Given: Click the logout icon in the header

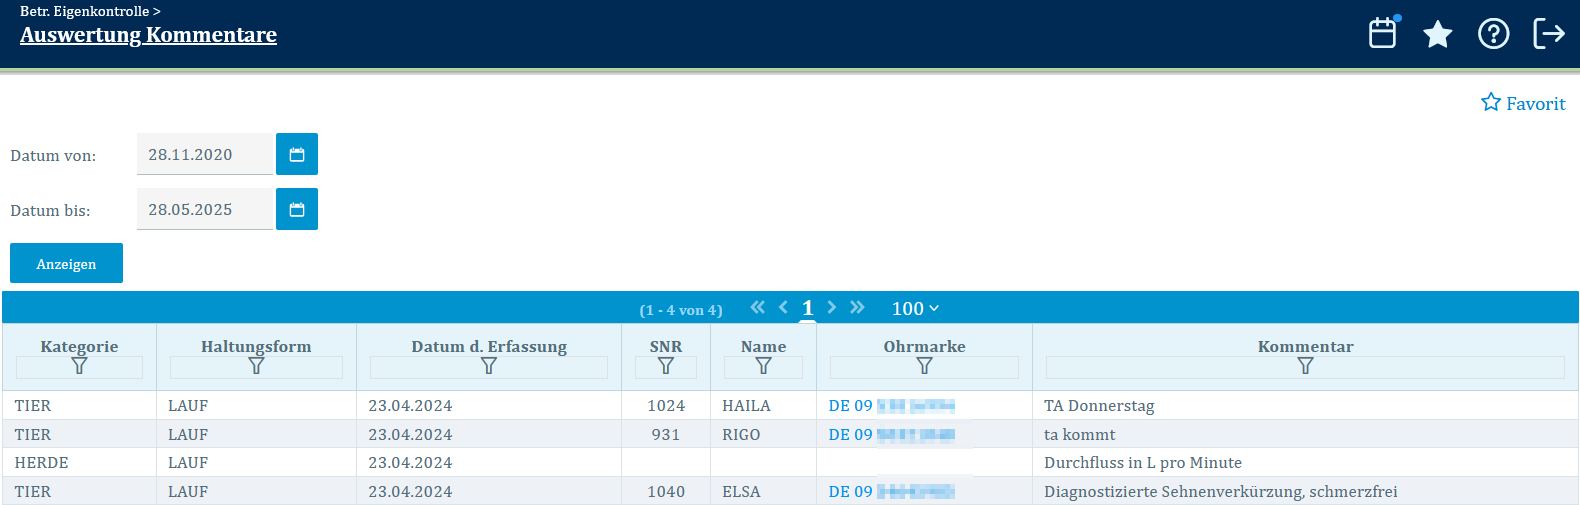Looking at the screenshot, I should click(x=1548, y=34).
